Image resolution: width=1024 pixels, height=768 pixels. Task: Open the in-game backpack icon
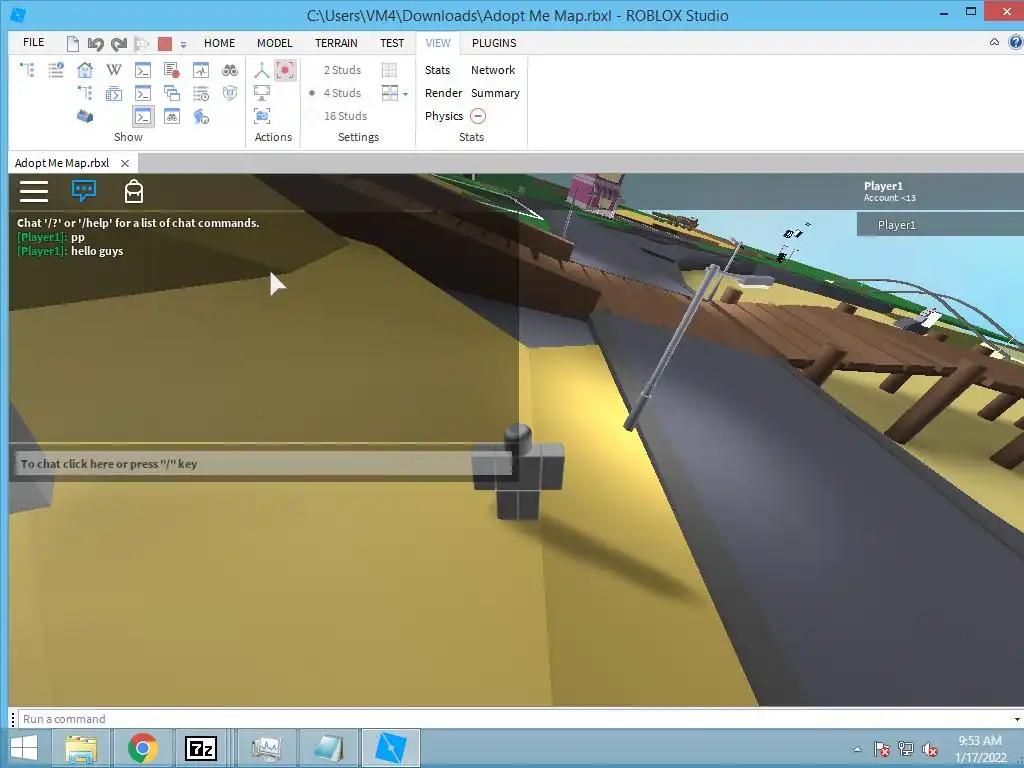pyautogui.click(x=134, y=191)
